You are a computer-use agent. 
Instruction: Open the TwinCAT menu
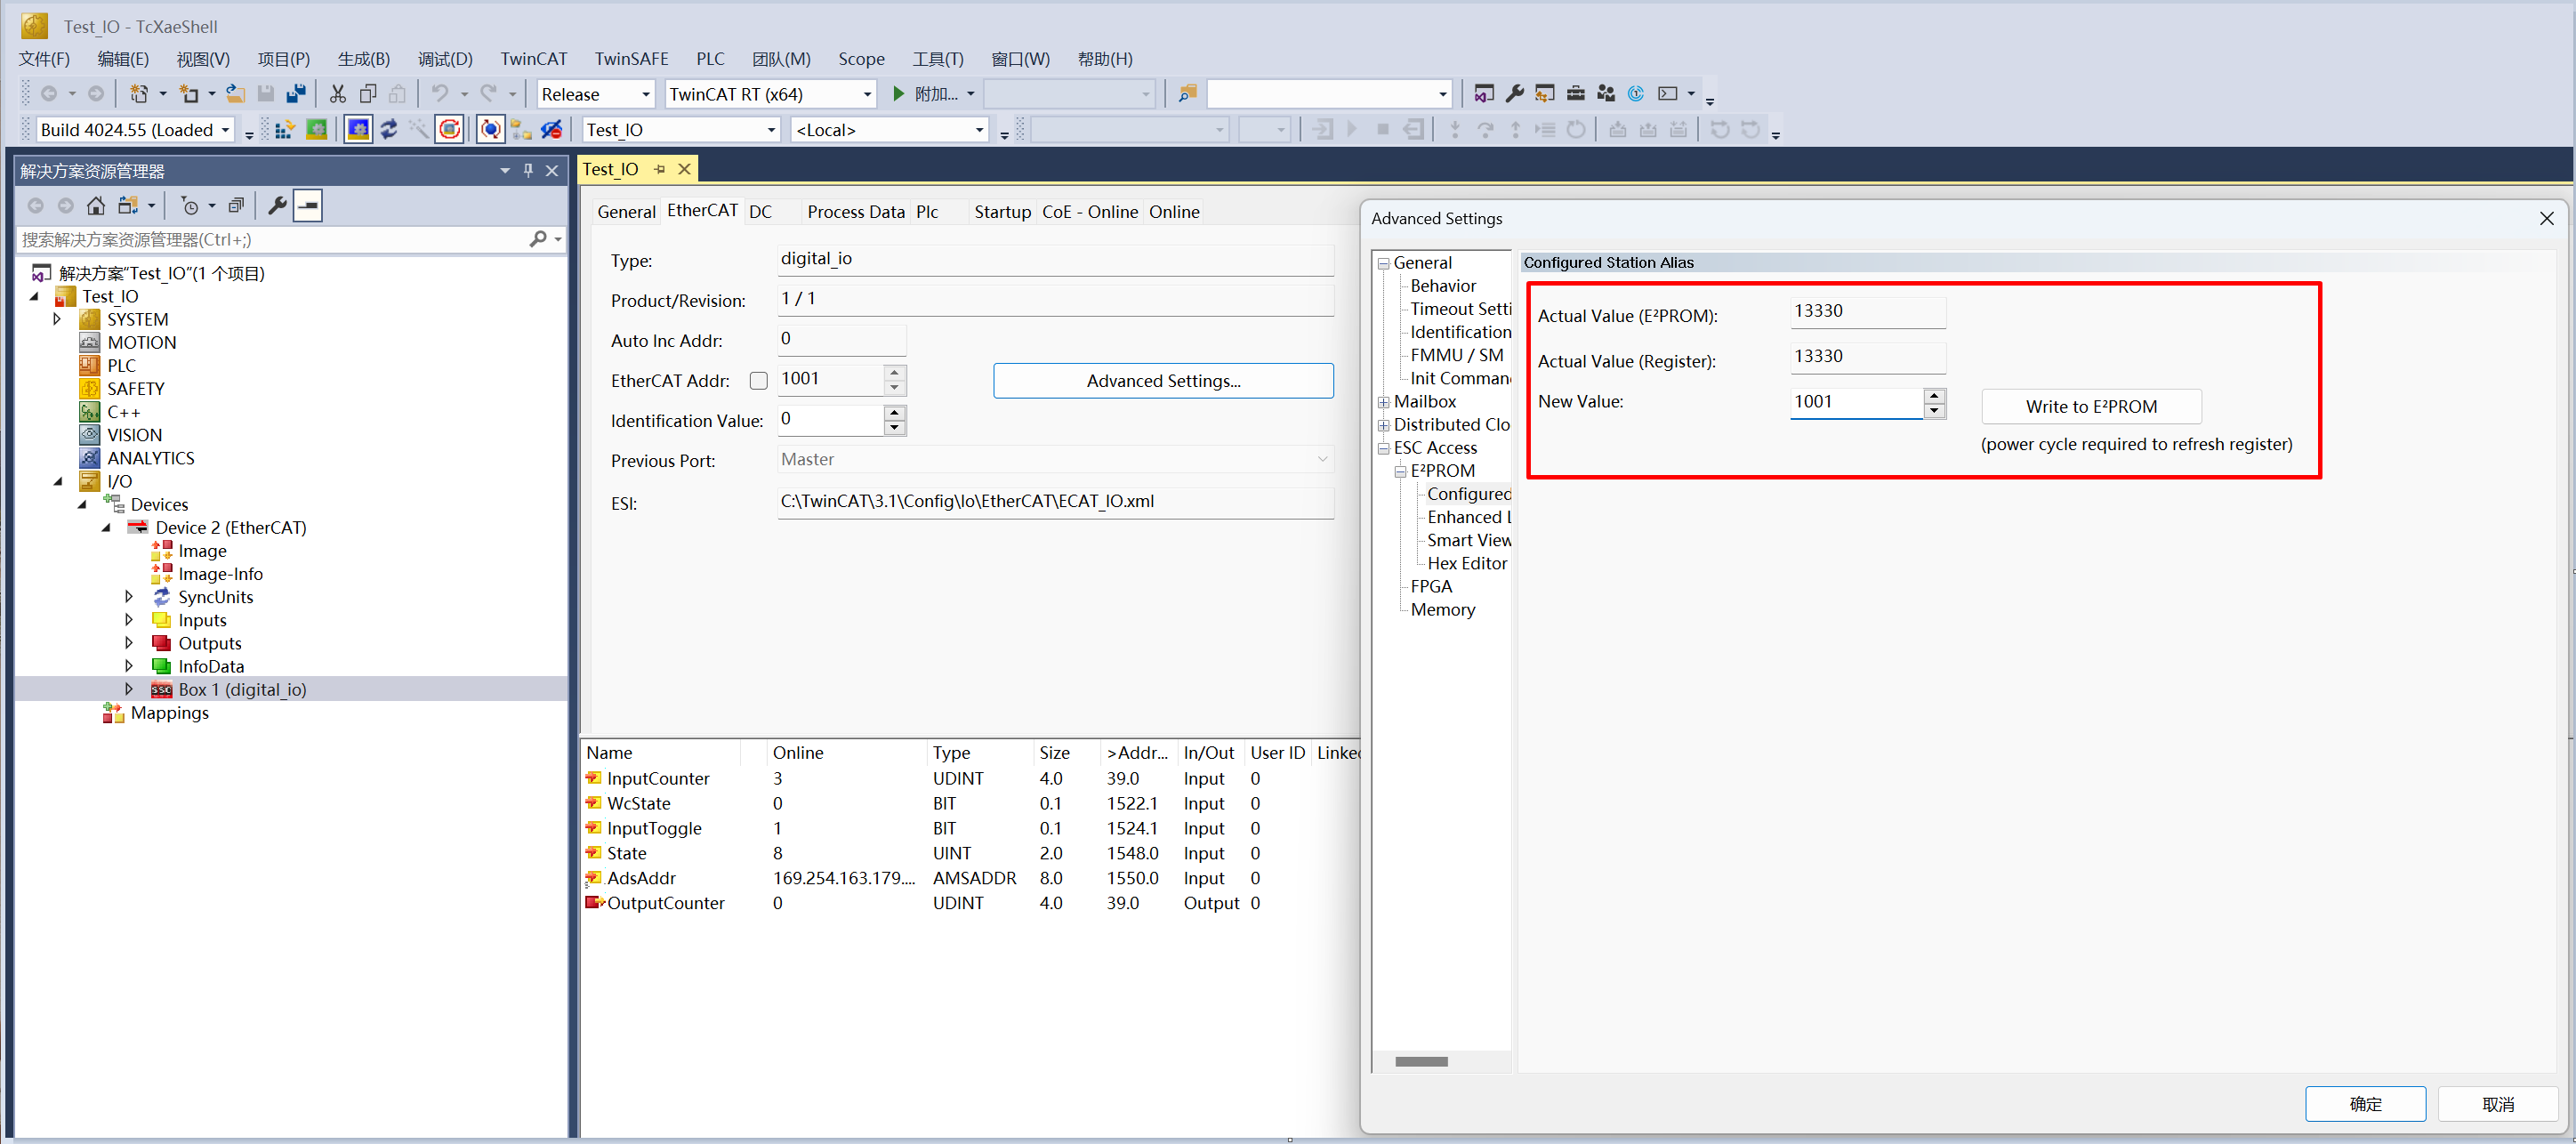pos(533,59)
